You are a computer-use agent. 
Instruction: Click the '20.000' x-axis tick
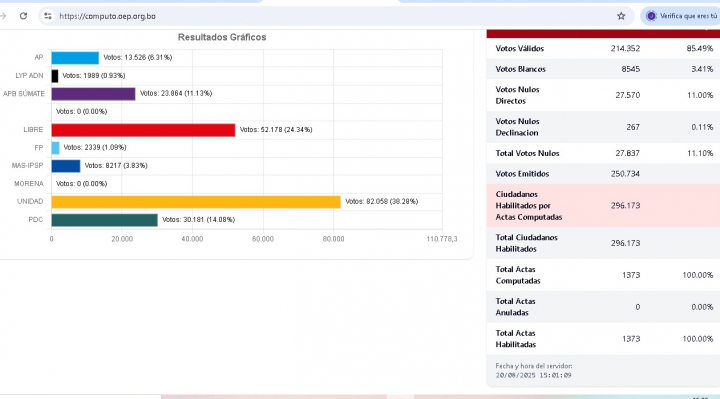tap(122, 239)
